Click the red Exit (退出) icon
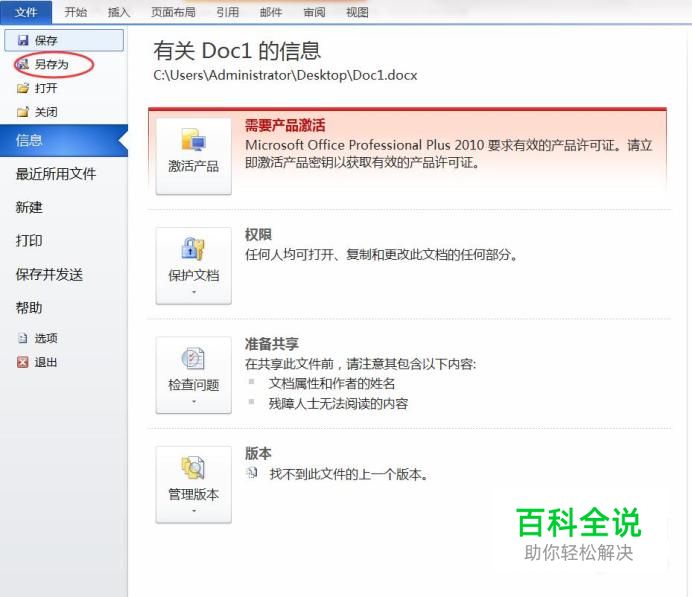 [x=23, y=362]
